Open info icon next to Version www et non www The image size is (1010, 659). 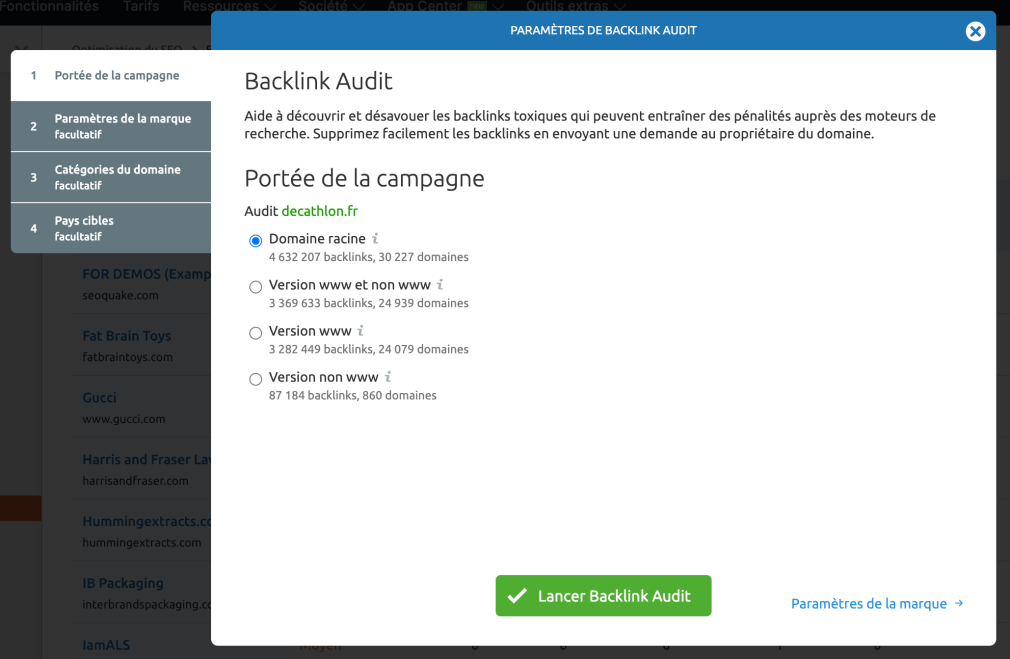[x=440, y=285]
